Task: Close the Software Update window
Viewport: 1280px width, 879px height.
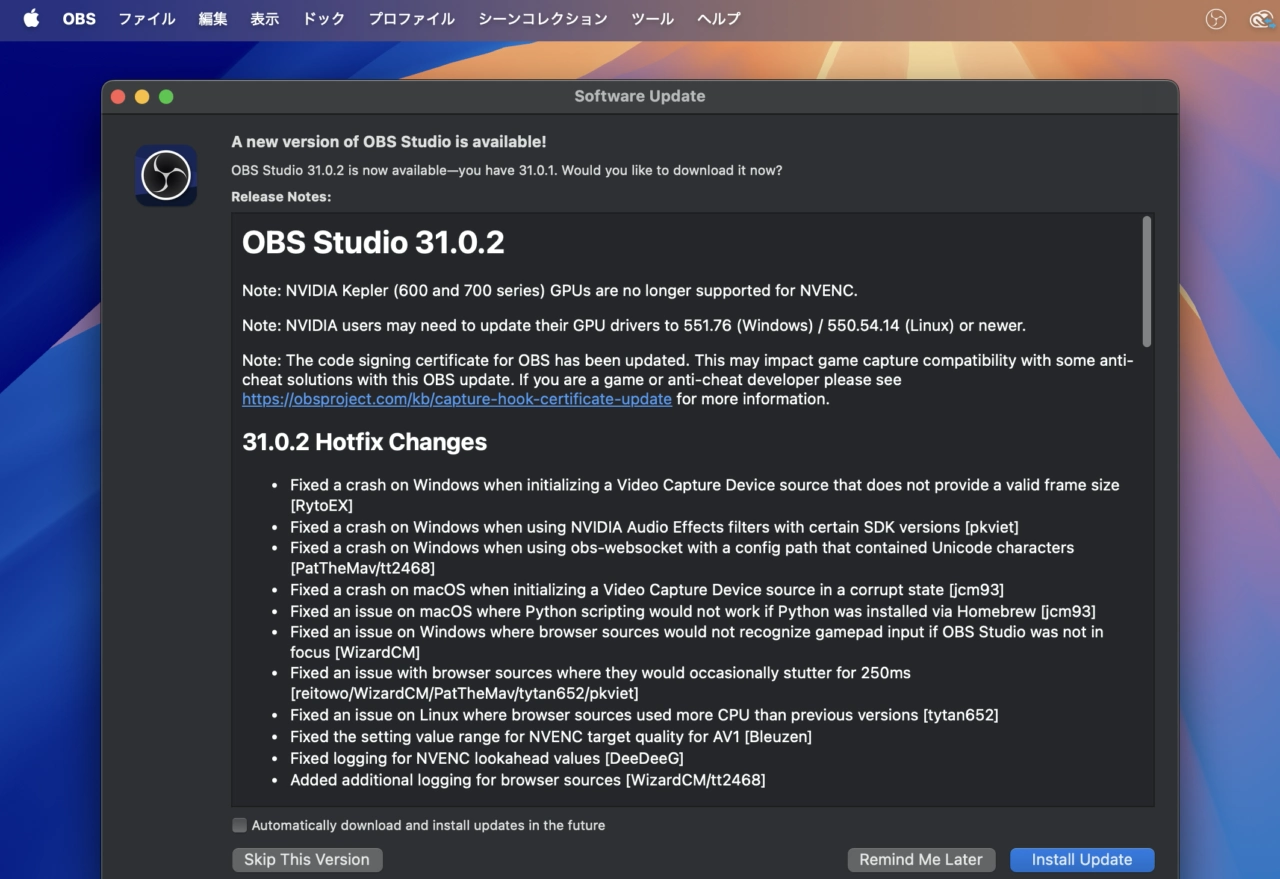Action: pyautogui.click(x=118, y=97)
